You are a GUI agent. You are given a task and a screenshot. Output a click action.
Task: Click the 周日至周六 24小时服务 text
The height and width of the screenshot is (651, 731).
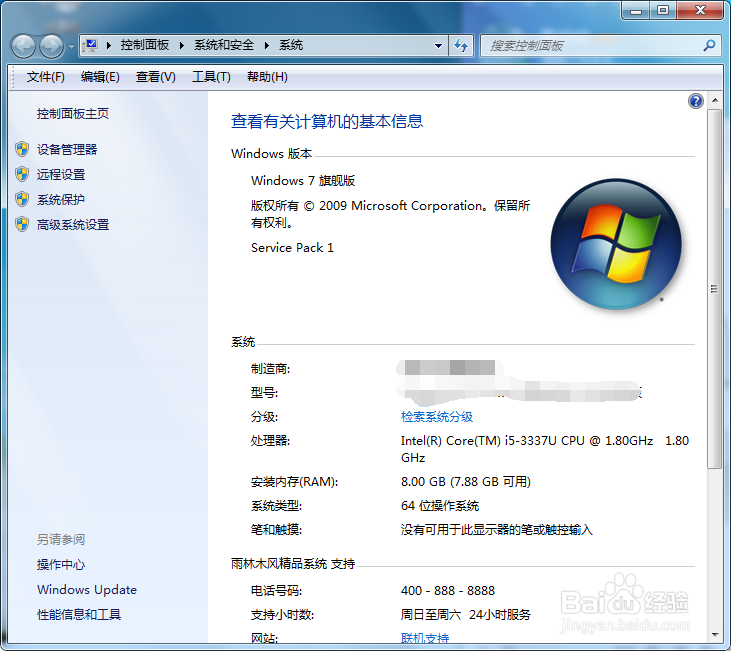465,615
